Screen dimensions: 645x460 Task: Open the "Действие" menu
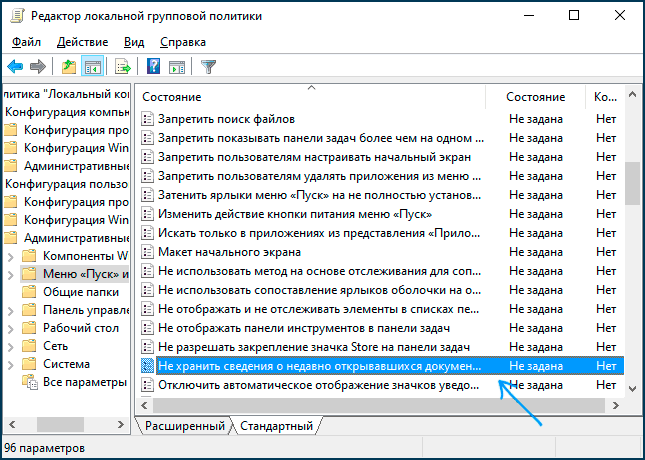(82, 42)
